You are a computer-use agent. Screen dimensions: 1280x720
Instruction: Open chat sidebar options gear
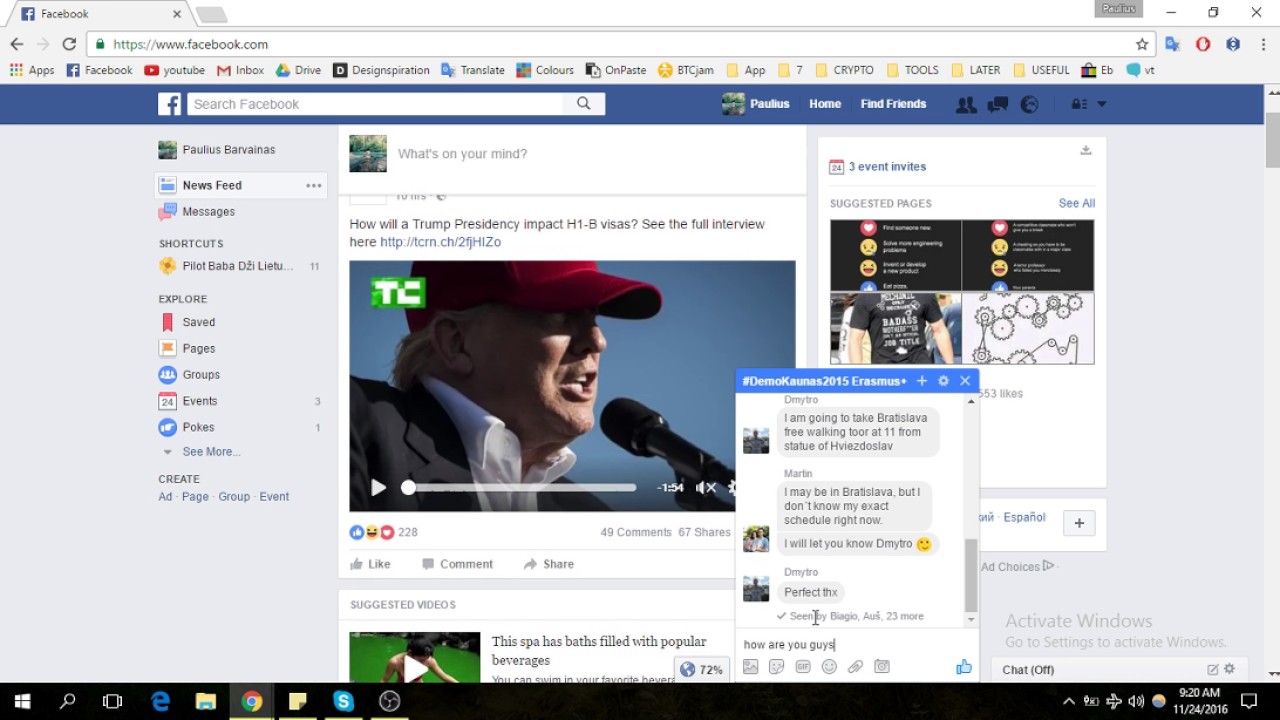click(x=1230, y=670)
